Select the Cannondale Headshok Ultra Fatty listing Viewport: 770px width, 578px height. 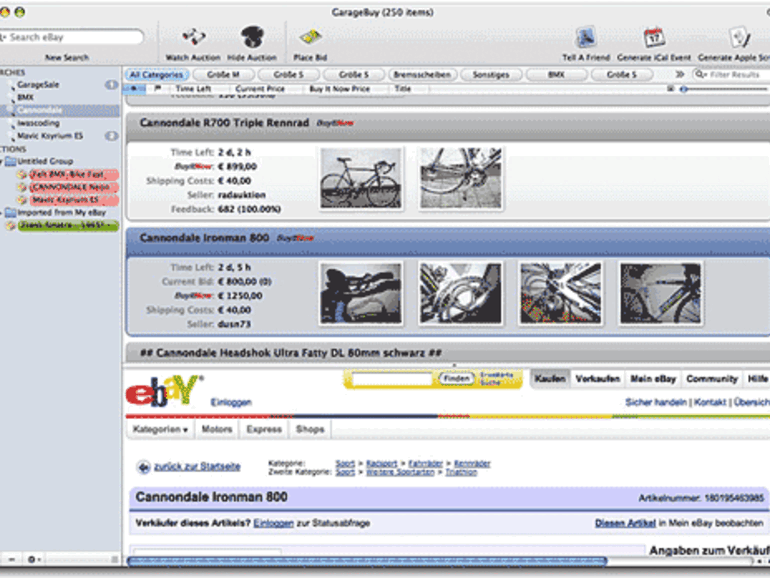448,353
